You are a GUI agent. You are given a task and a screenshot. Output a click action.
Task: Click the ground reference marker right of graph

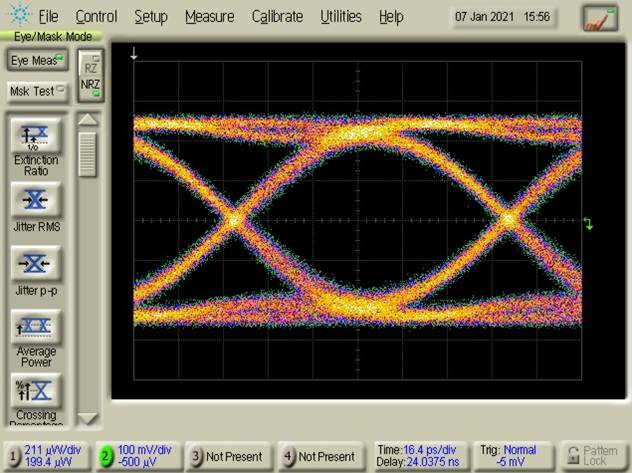point(588,224)
